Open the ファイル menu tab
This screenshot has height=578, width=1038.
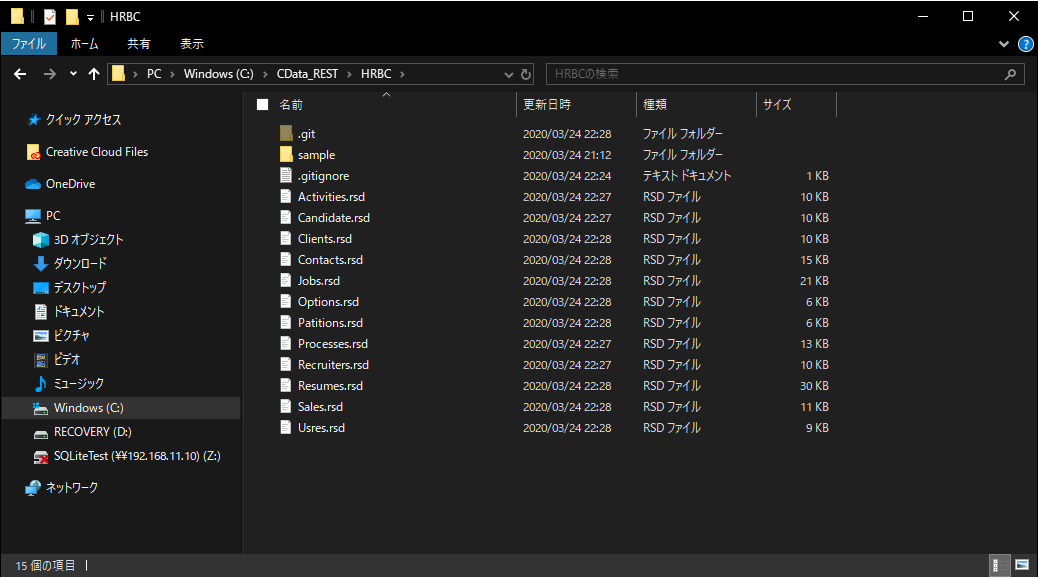point(29,44)
